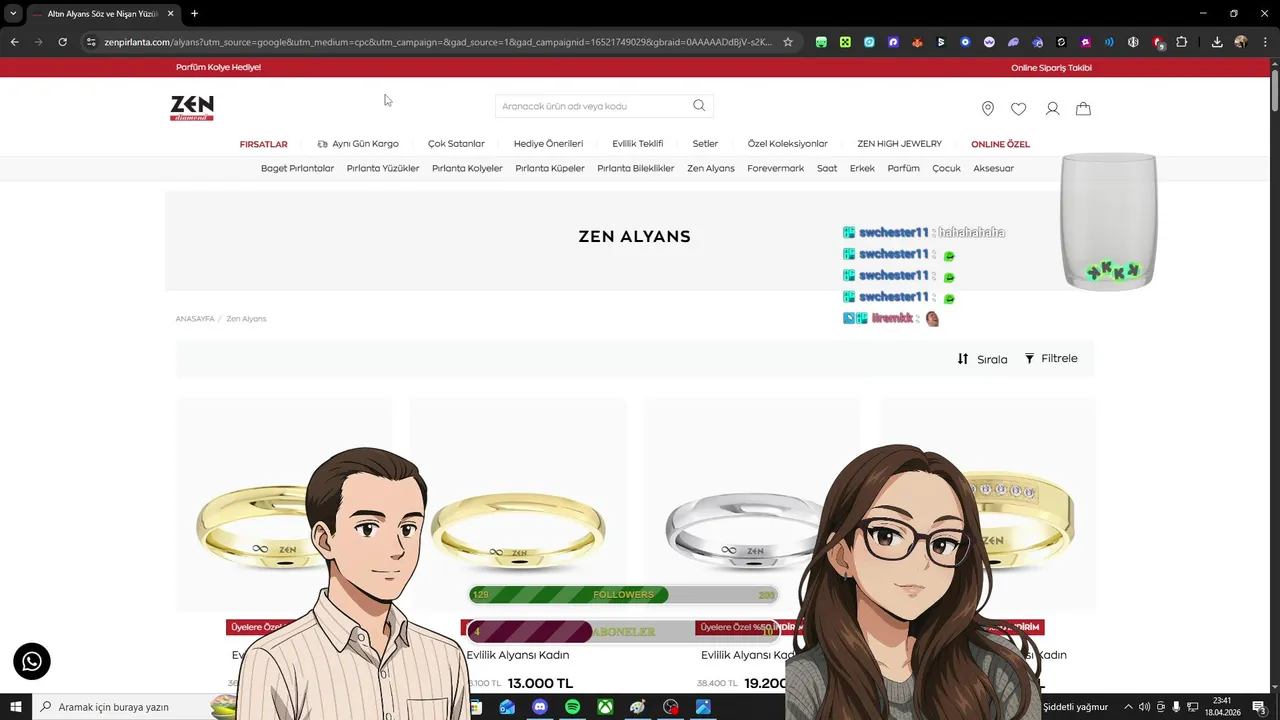Go to Pırlanta Kolyeler category
Viewport: 1280px width, 720px height.
(467, 168)
